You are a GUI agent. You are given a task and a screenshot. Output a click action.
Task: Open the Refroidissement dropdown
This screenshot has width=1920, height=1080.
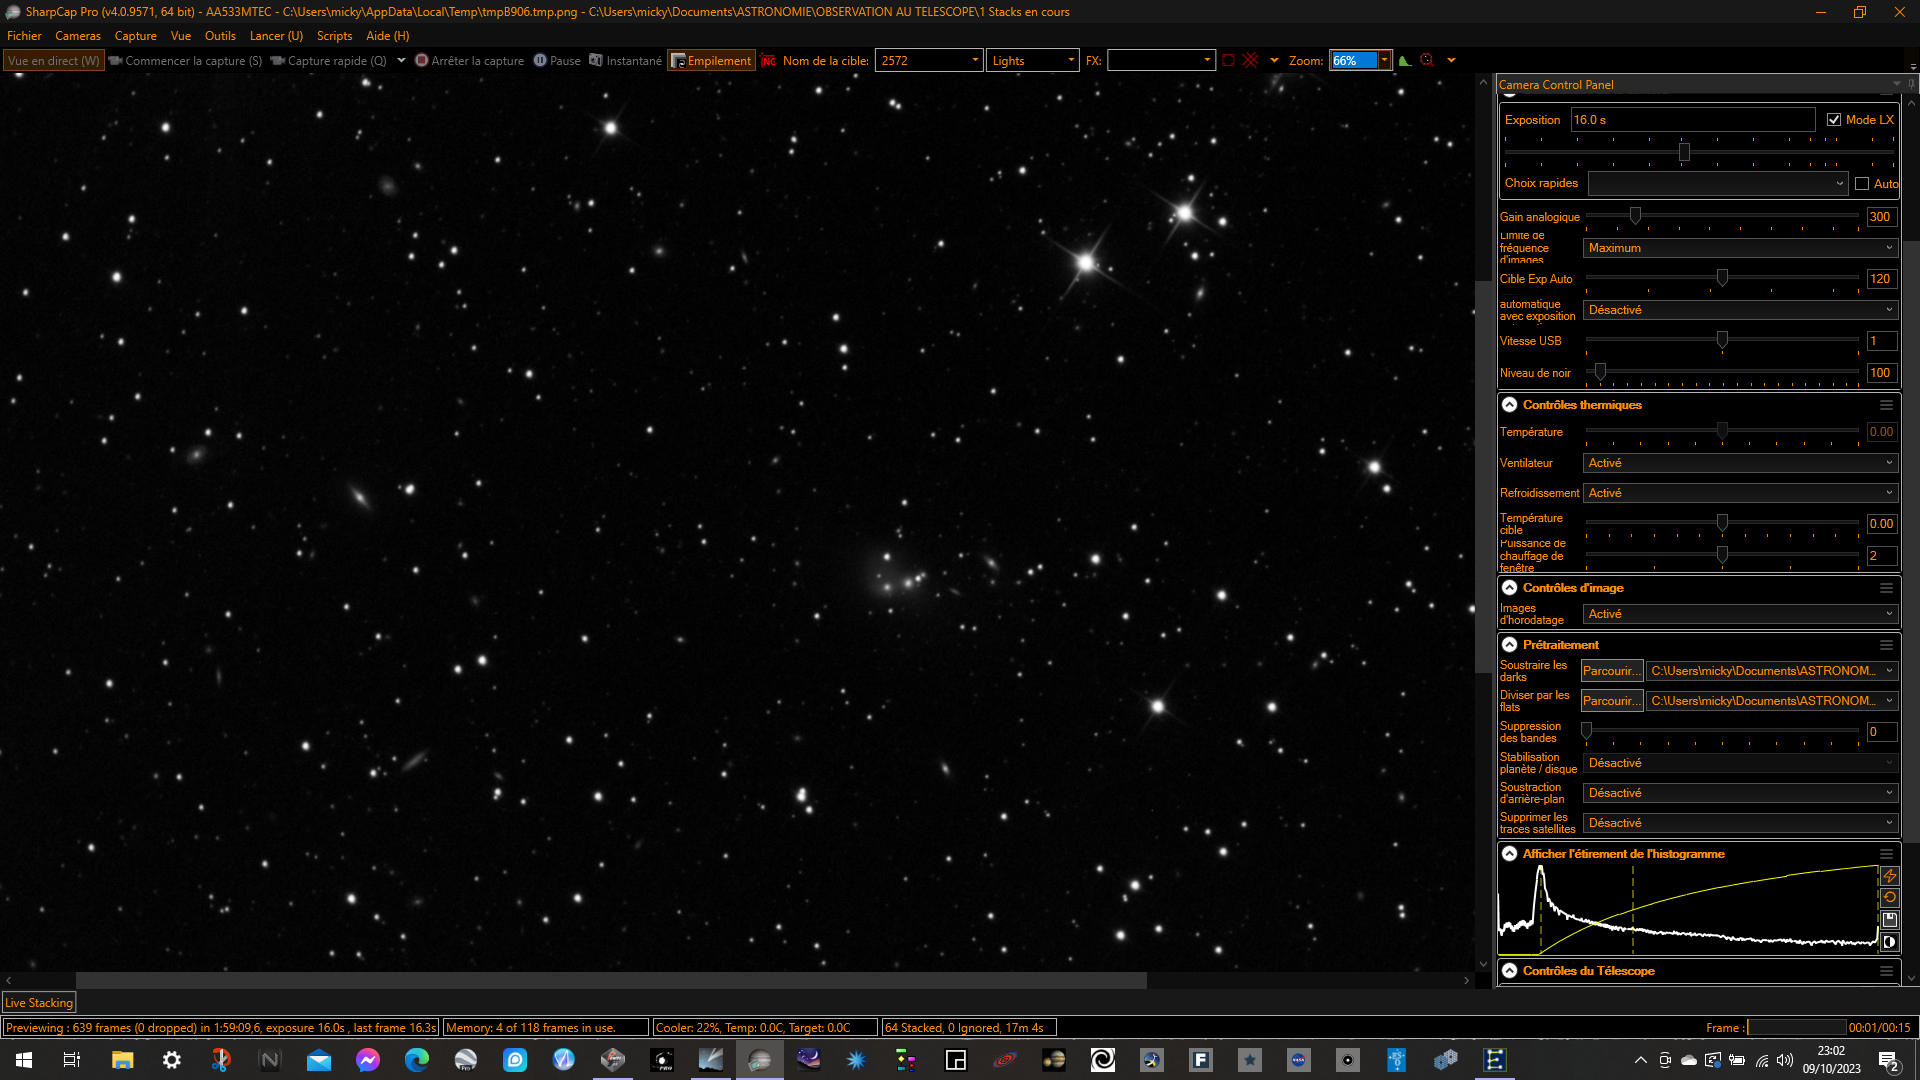tap(1740, 493)
